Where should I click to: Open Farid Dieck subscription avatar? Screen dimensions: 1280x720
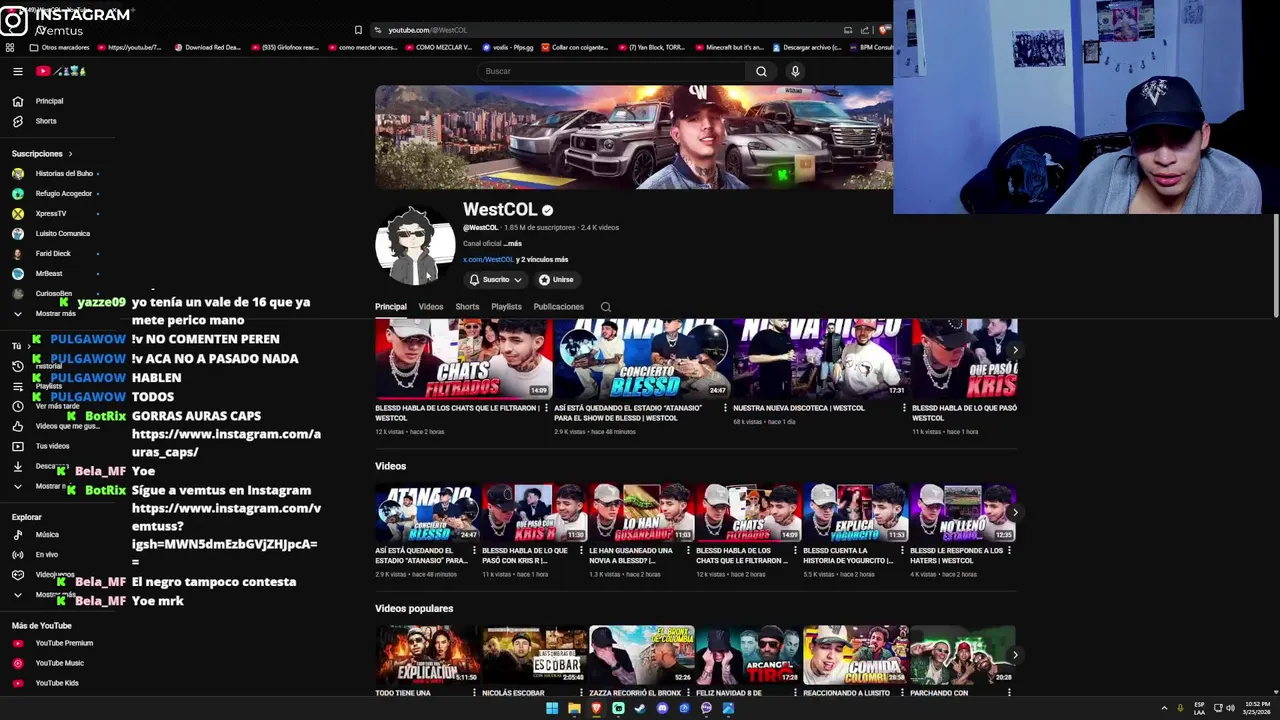tap(18, 253)
